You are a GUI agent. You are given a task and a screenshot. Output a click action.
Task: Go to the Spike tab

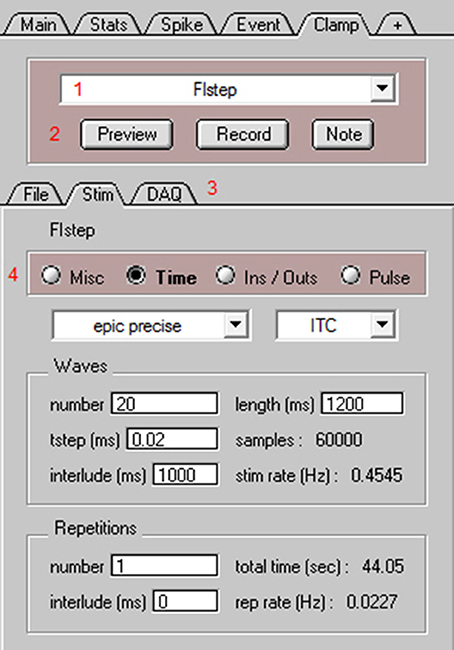(x=182, y=24)
